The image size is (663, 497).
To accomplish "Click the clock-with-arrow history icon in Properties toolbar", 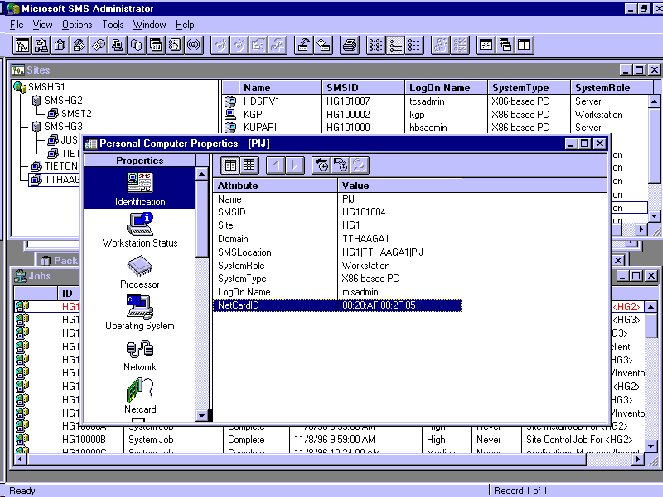I will pyautogui.click(x=322, y=165).
